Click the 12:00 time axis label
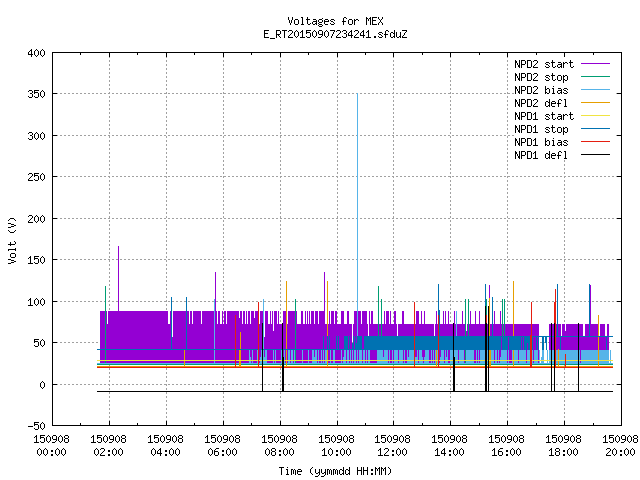Screen dimensions: 640x480 pyautogui.click(x=393, y=452)
